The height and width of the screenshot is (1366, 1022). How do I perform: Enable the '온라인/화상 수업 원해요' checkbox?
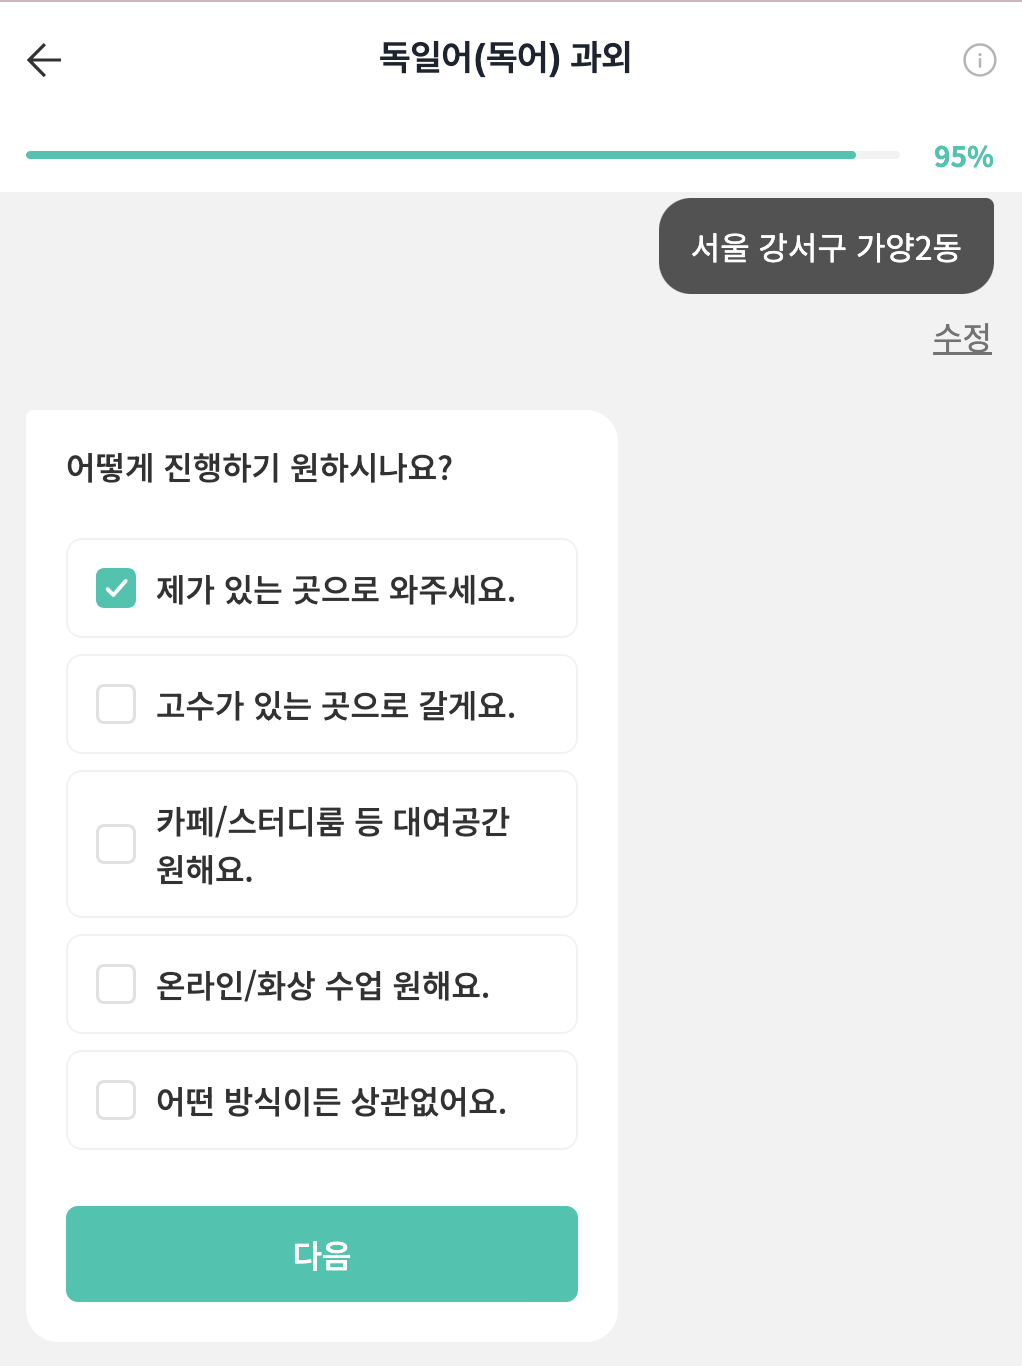tap(116, 984)
